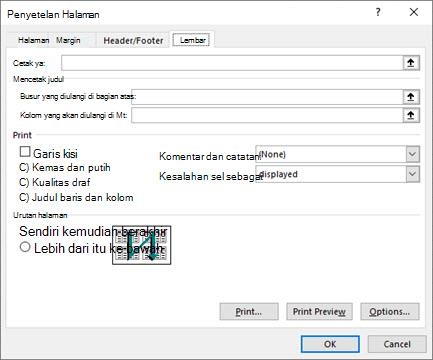The height and width of the screenshot is (360, 433).
Task: Toggle Judul baris dan kolom option
Action: (76, 197)
